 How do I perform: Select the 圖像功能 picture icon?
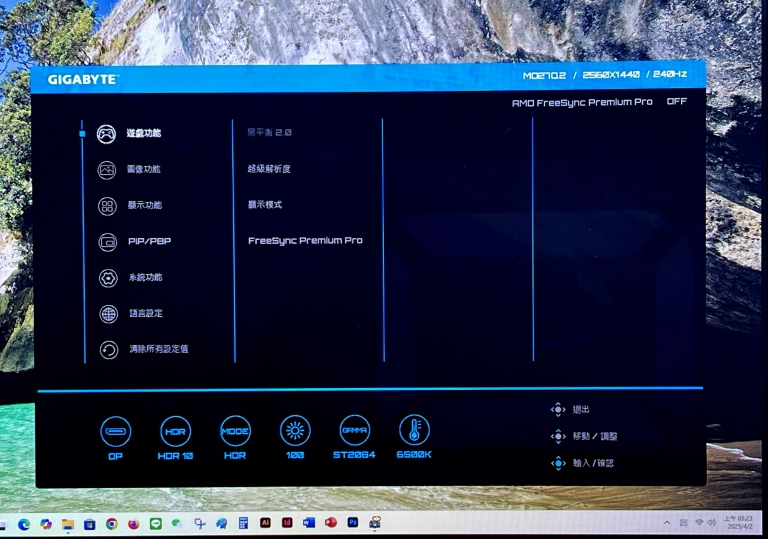tap(107, 170)
